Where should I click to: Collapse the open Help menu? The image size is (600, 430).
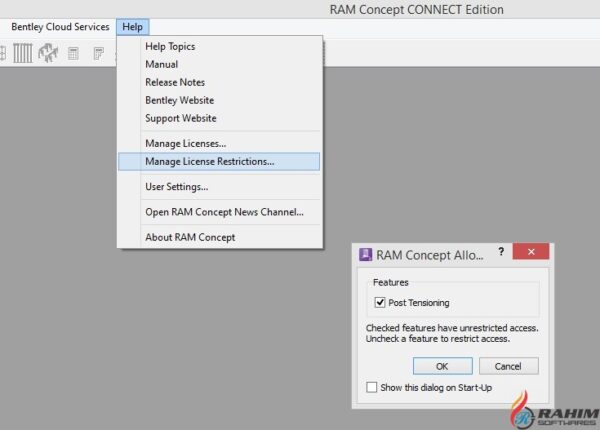(133, 27)
